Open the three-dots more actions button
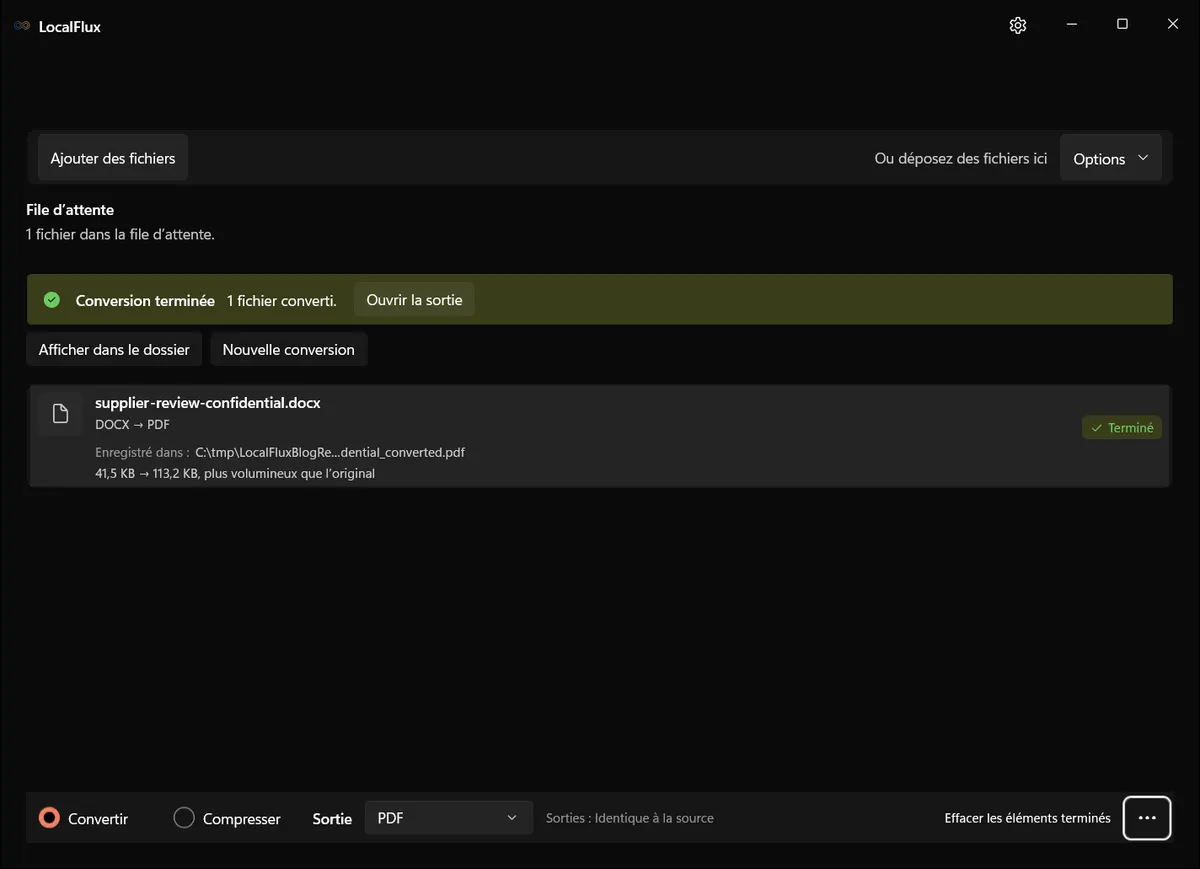This screenshot has width=1200, height=869. tap(1147, 818)
